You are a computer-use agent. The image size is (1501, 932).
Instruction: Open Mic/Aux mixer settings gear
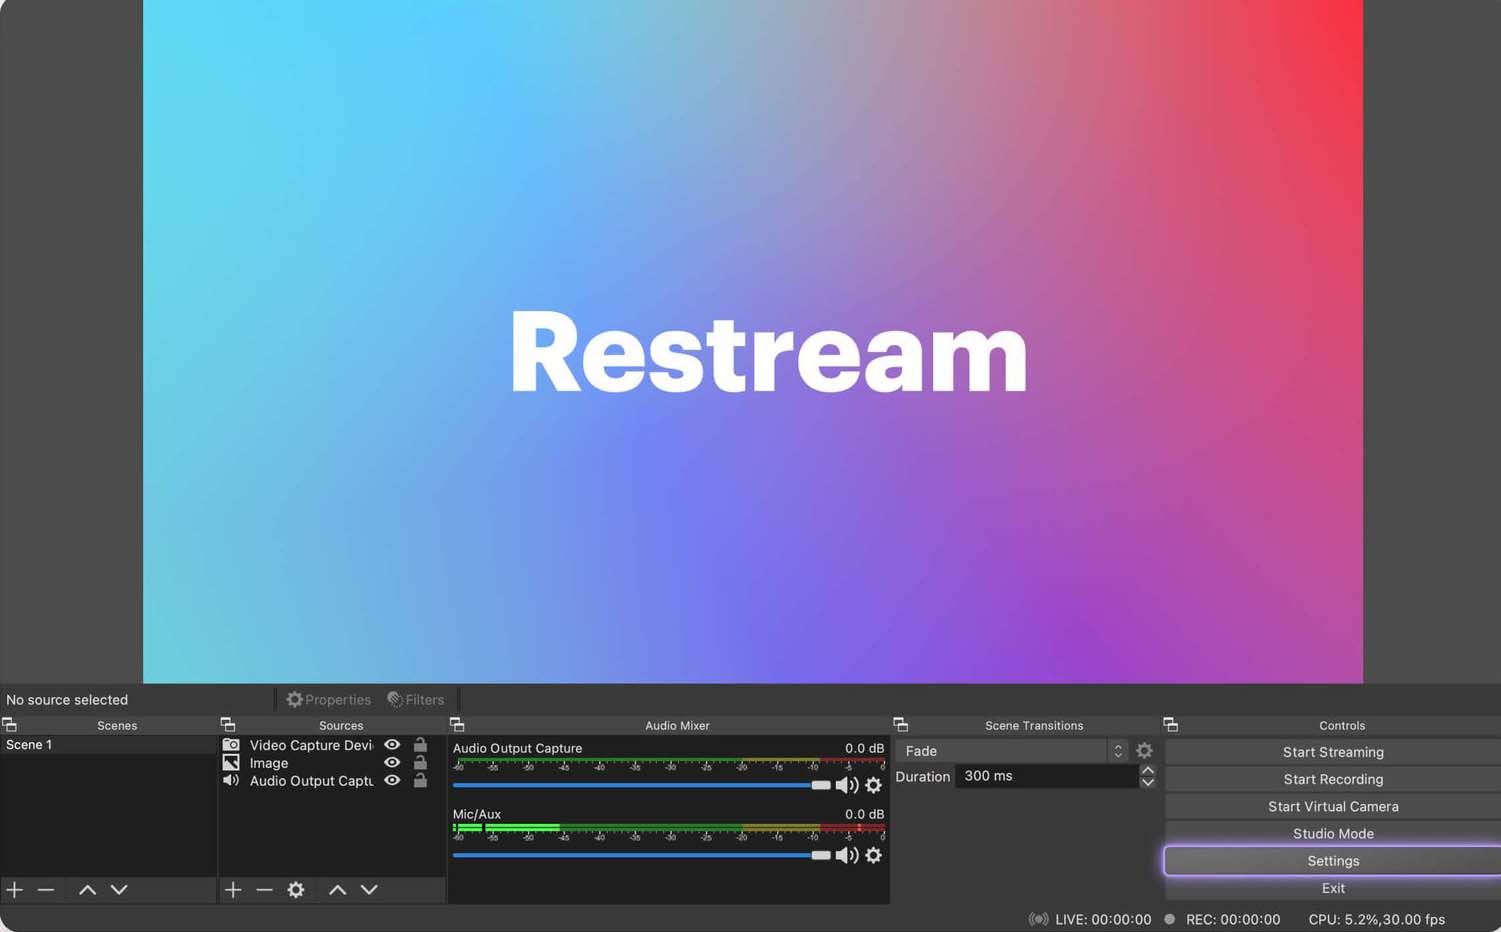click(873, 855)
